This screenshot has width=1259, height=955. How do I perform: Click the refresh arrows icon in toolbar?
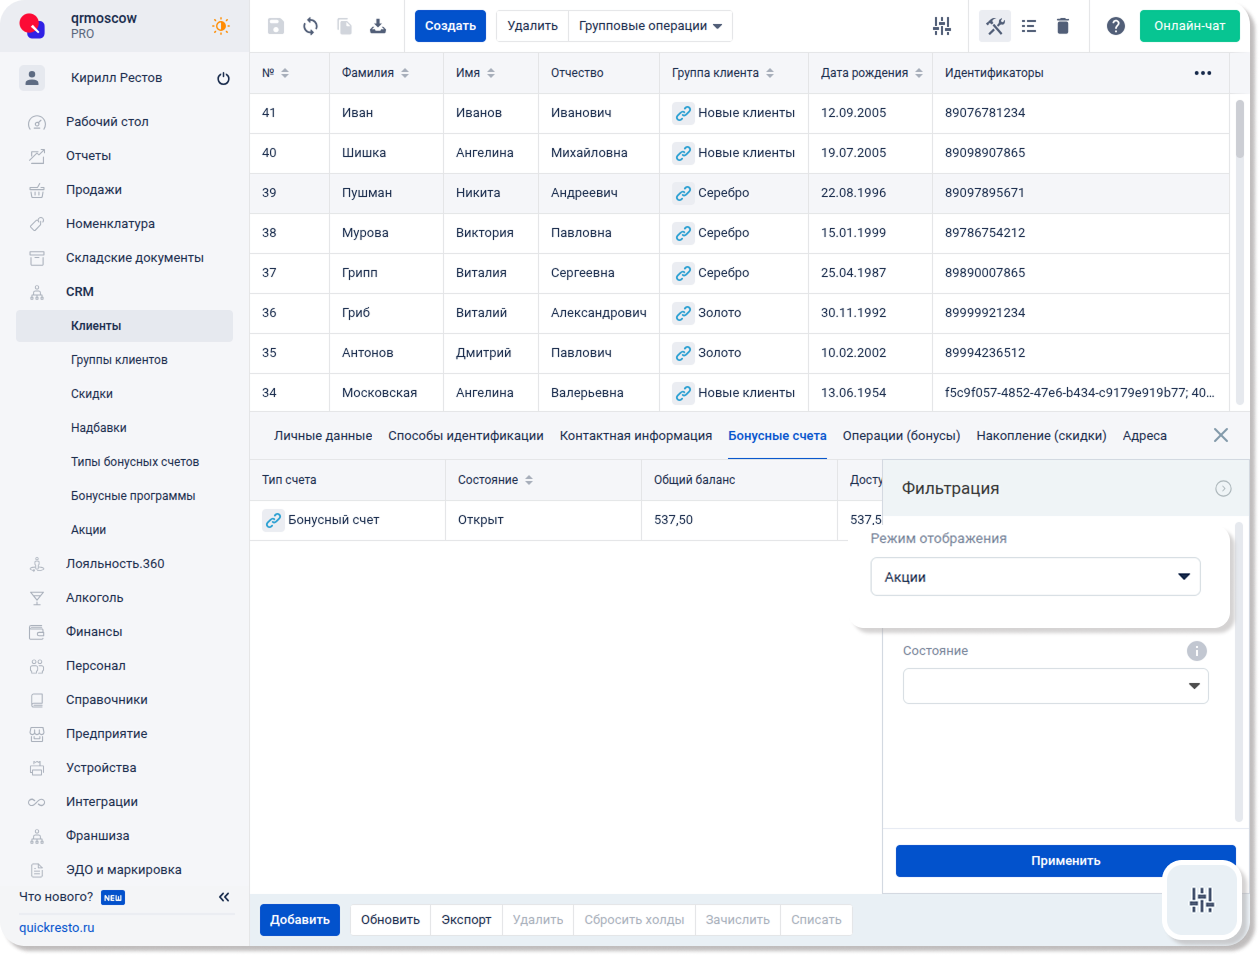(x=310, y=26)
